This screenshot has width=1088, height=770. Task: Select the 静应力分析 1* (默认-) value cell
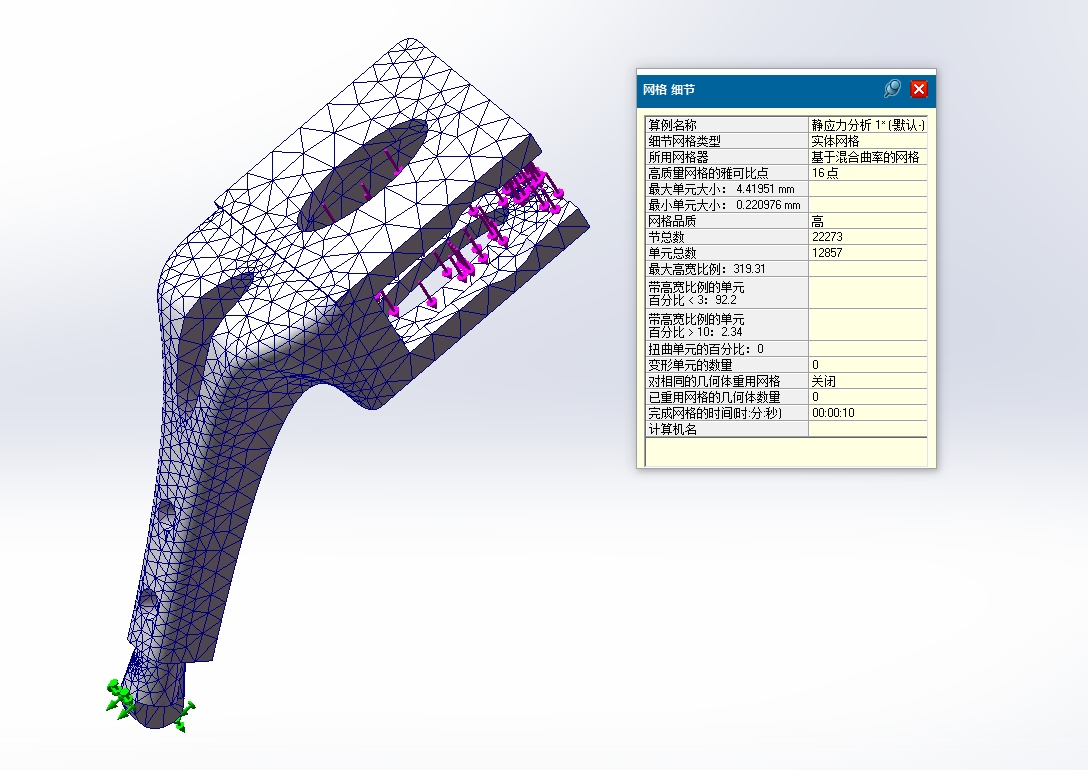click(868, 125)
